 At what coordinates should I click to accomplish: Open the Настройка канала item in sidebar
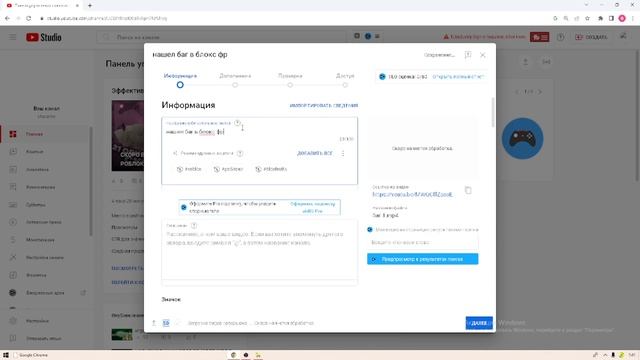coord(45,258)
